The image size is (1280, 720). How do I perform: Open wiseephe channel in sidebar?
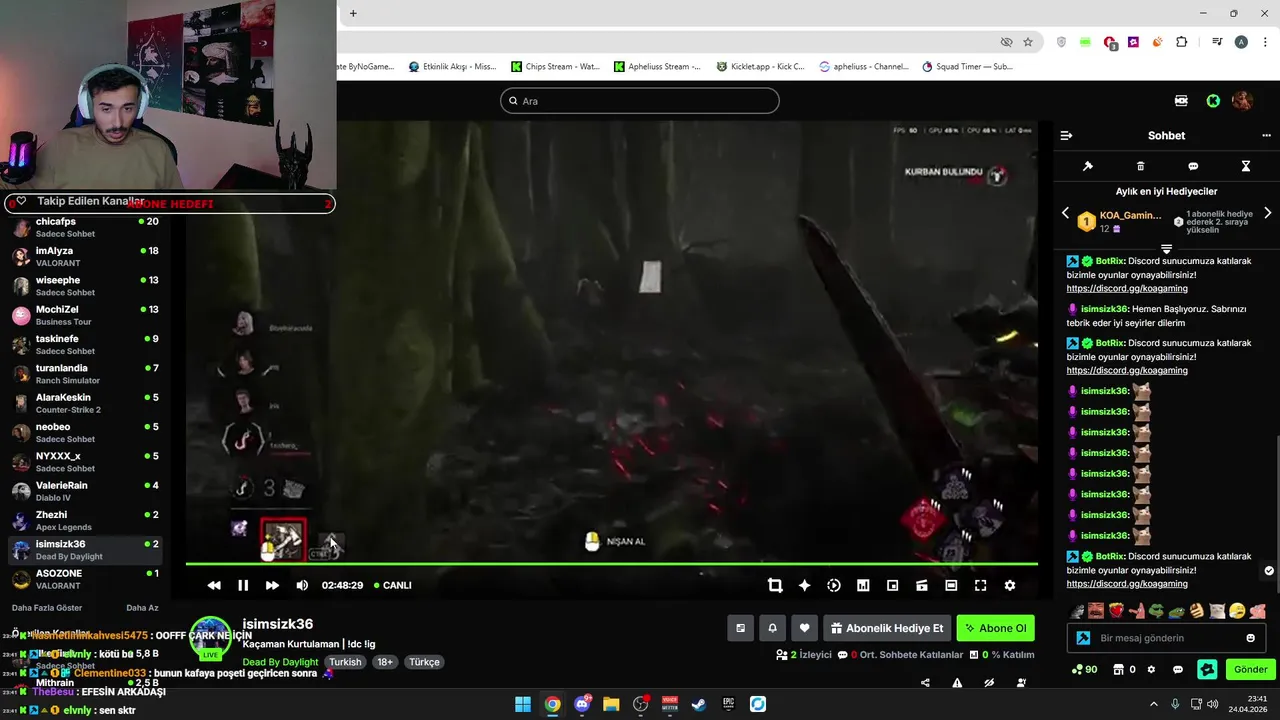[x=85, y=286]
